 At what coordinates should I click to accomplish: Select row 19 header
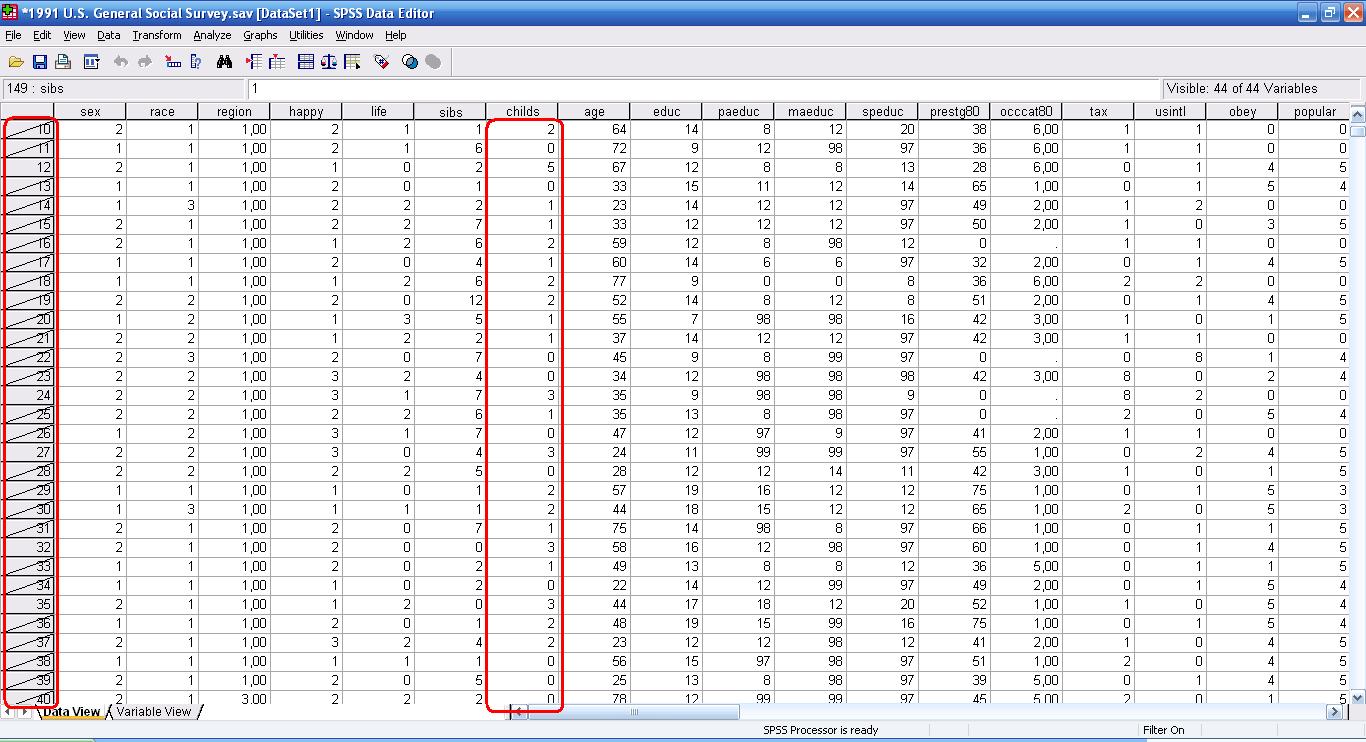click(27, 300)
